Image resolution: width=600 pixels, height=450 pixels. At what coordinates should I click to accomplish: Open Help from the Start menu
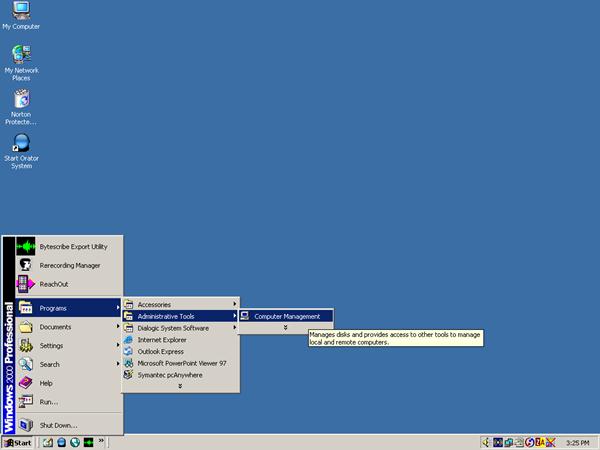pos(69,383)
